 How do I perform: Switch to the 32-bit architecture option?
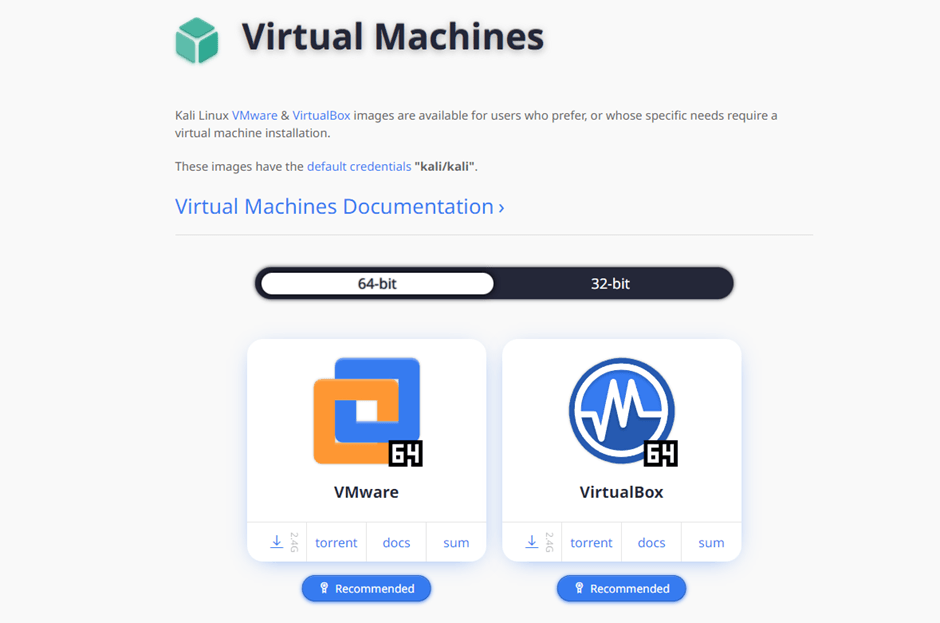pos(610,283)
